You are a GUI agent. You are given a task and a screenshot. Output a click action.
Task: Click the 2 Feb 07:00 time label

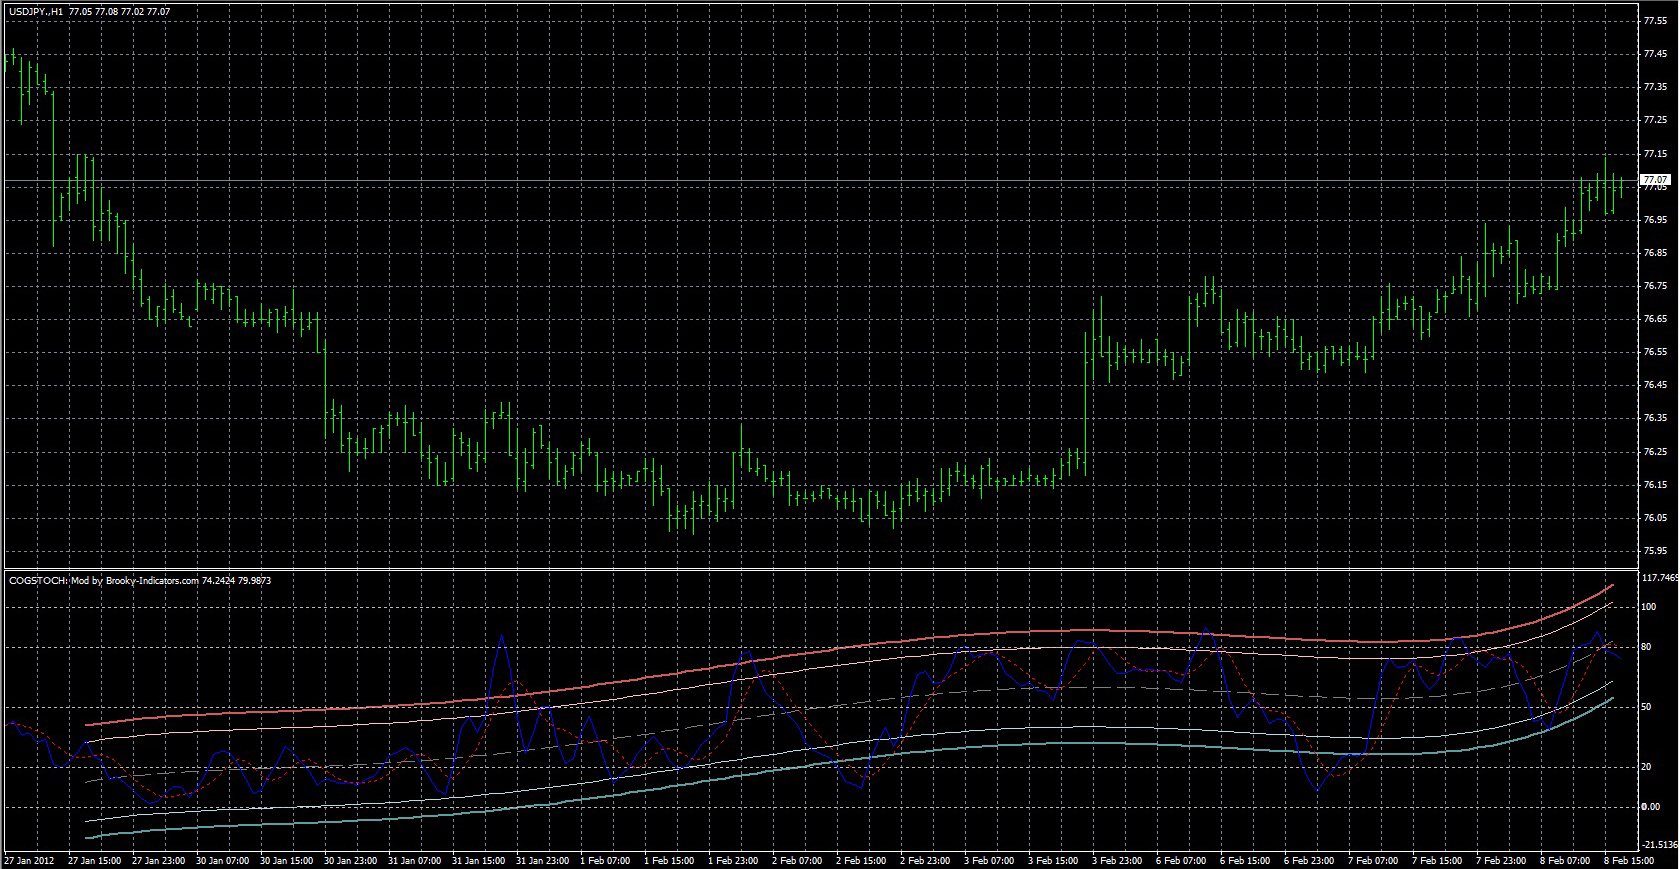[x=801, y=860]
